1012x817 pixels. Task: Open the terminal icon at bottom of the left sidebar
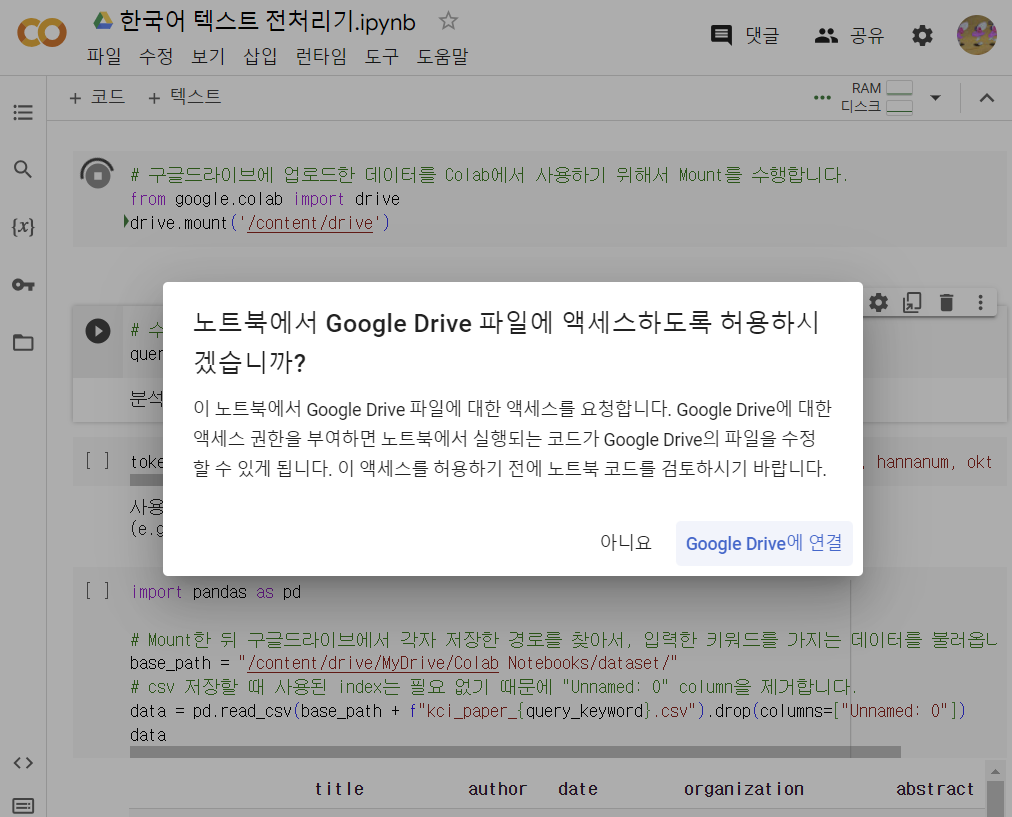pyautogui.click(x=23, y=806)
